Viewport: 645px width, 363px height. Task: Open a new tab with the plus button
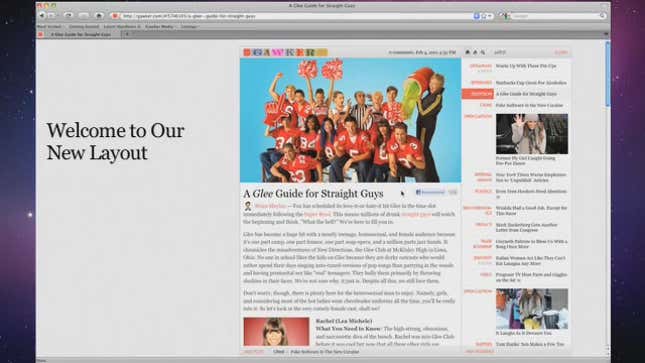click(127, 35)
